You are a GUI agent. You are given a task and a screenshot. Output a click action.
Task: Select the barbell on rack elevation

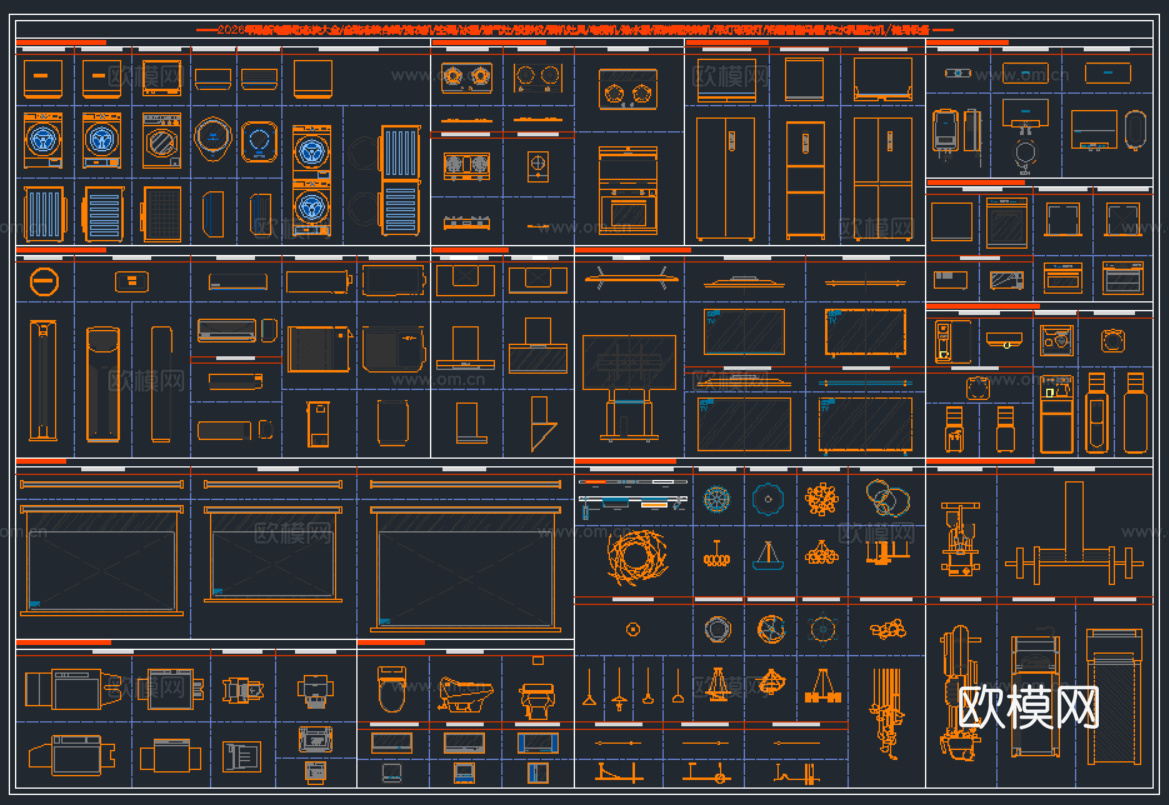pyautogui.click(x=1074, y=532)
